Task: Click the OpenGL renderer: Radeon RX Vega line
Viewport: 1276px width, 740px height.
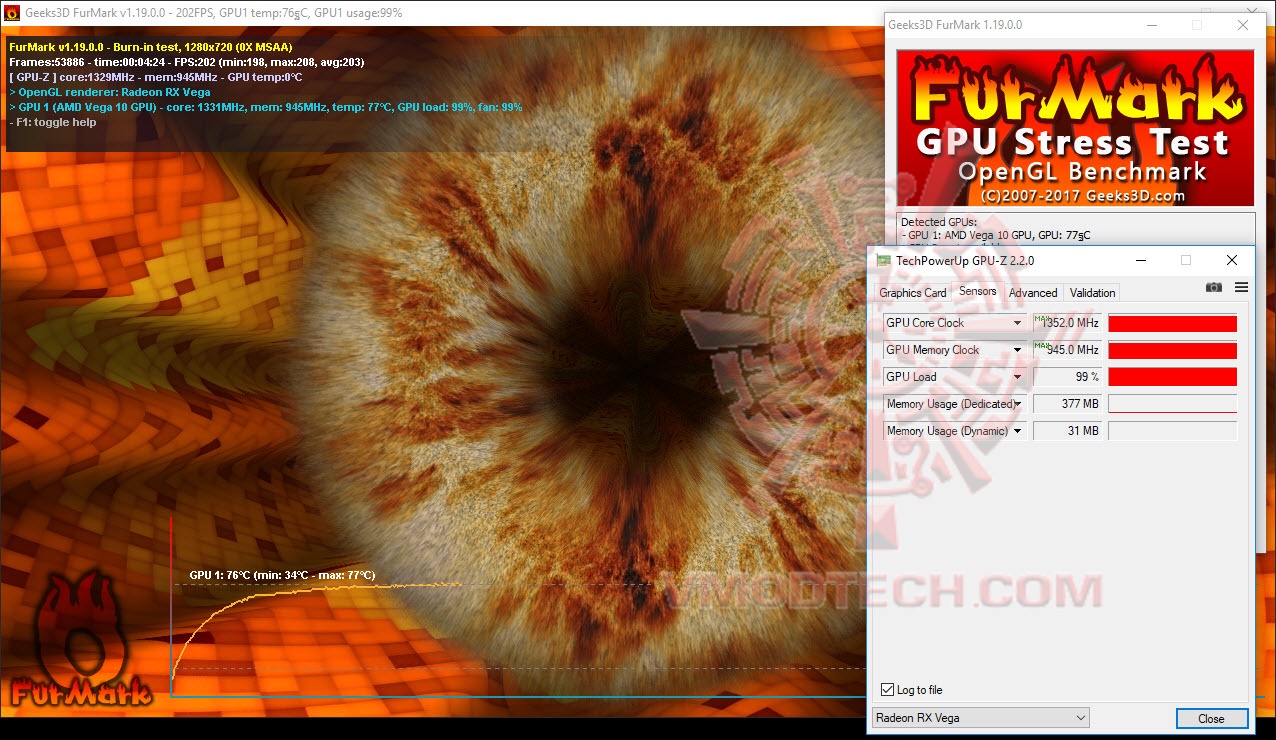Action: click(x=110, y=92)
